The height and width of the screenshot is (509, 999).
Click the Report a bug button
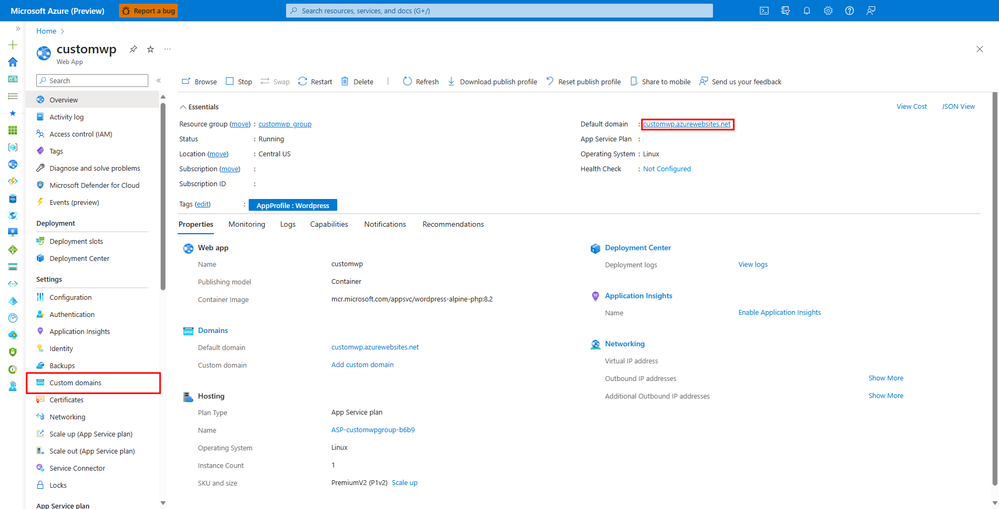148,11
